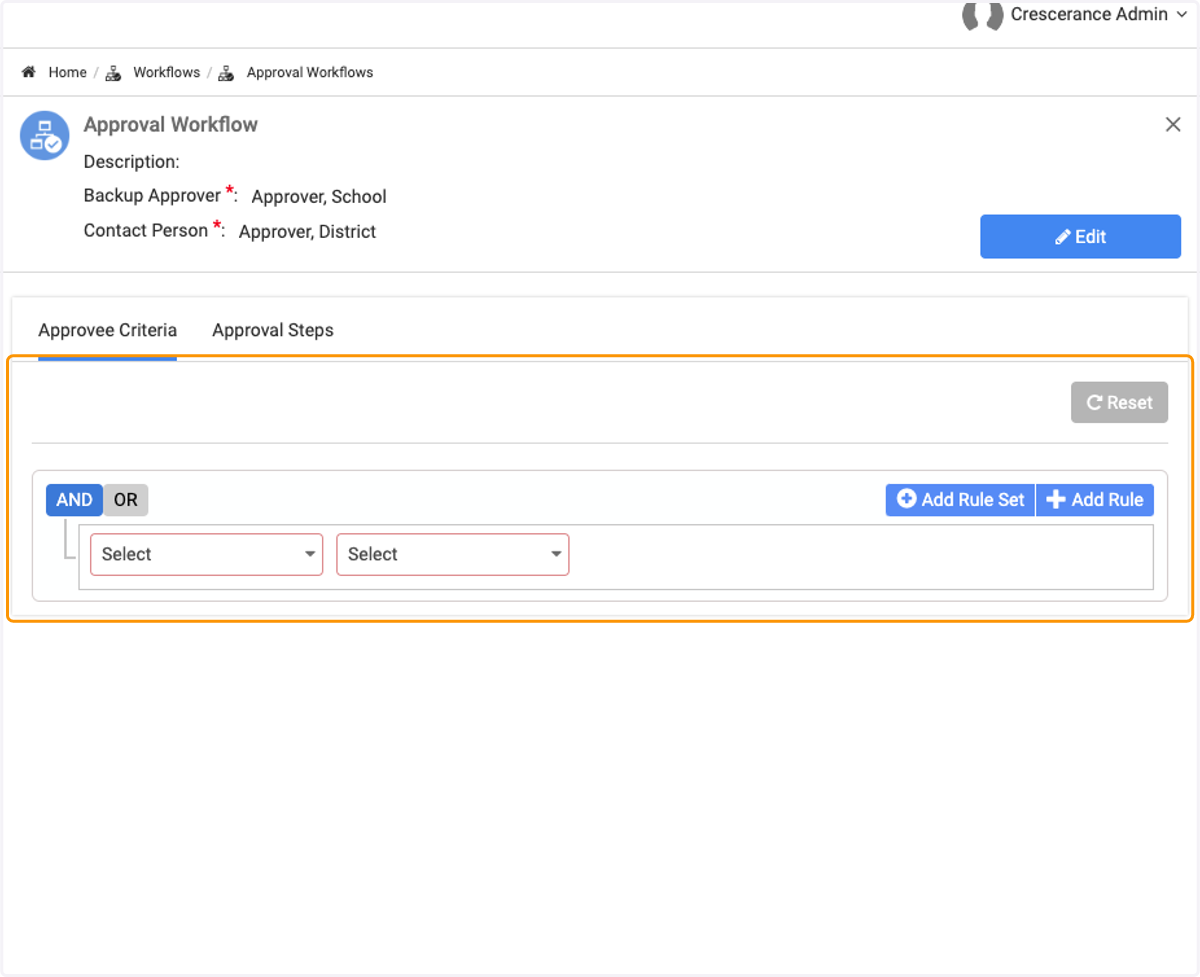The height and width of the screenshot is (977, 1200).
Task: Click the grey Reset button
Action: point(1119,402)
